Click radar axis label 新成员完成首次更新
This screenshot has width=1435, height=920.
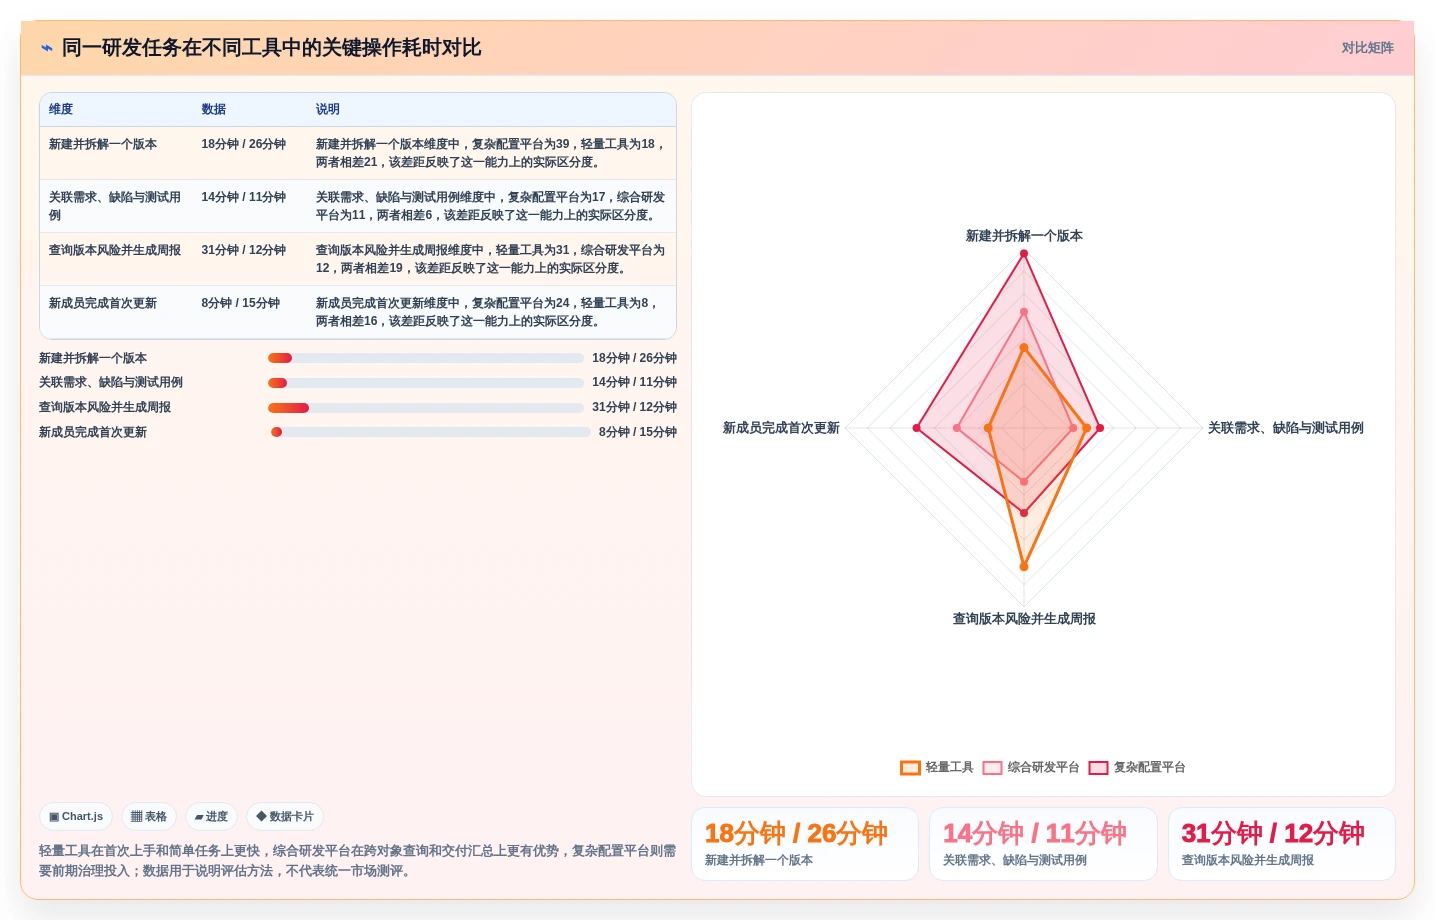pyautogui.click(x=781, y=428)
